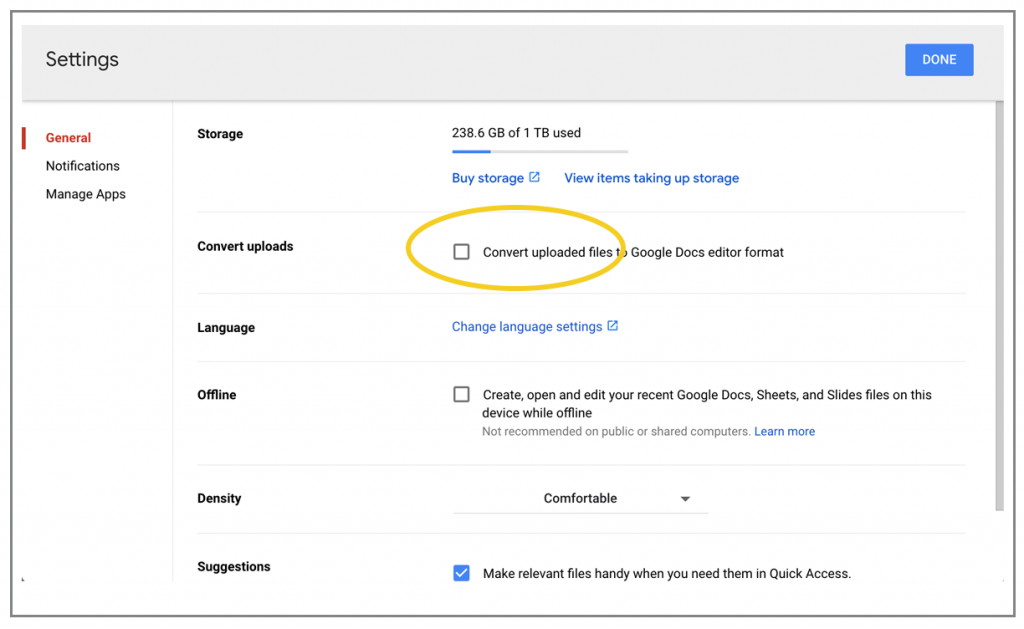
Task: Click the storage usage progress bar
Action: pyautogui.click(x=539, y=152)
